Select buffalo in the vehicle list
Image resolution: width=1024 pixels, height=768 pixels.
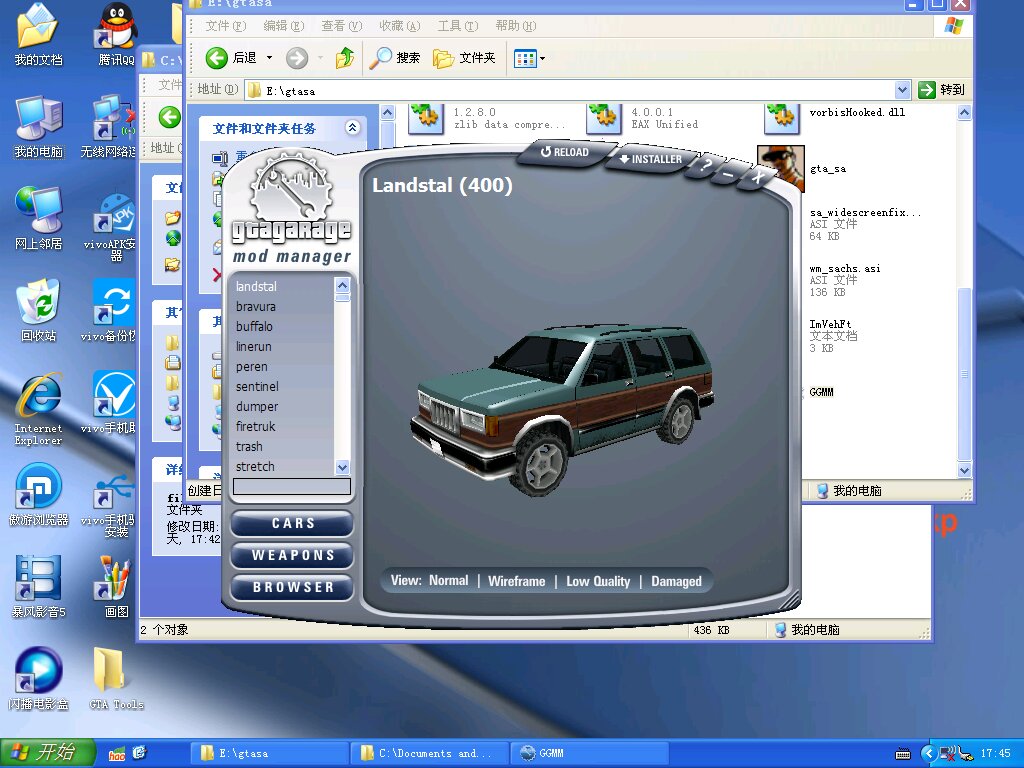[283, 327]
